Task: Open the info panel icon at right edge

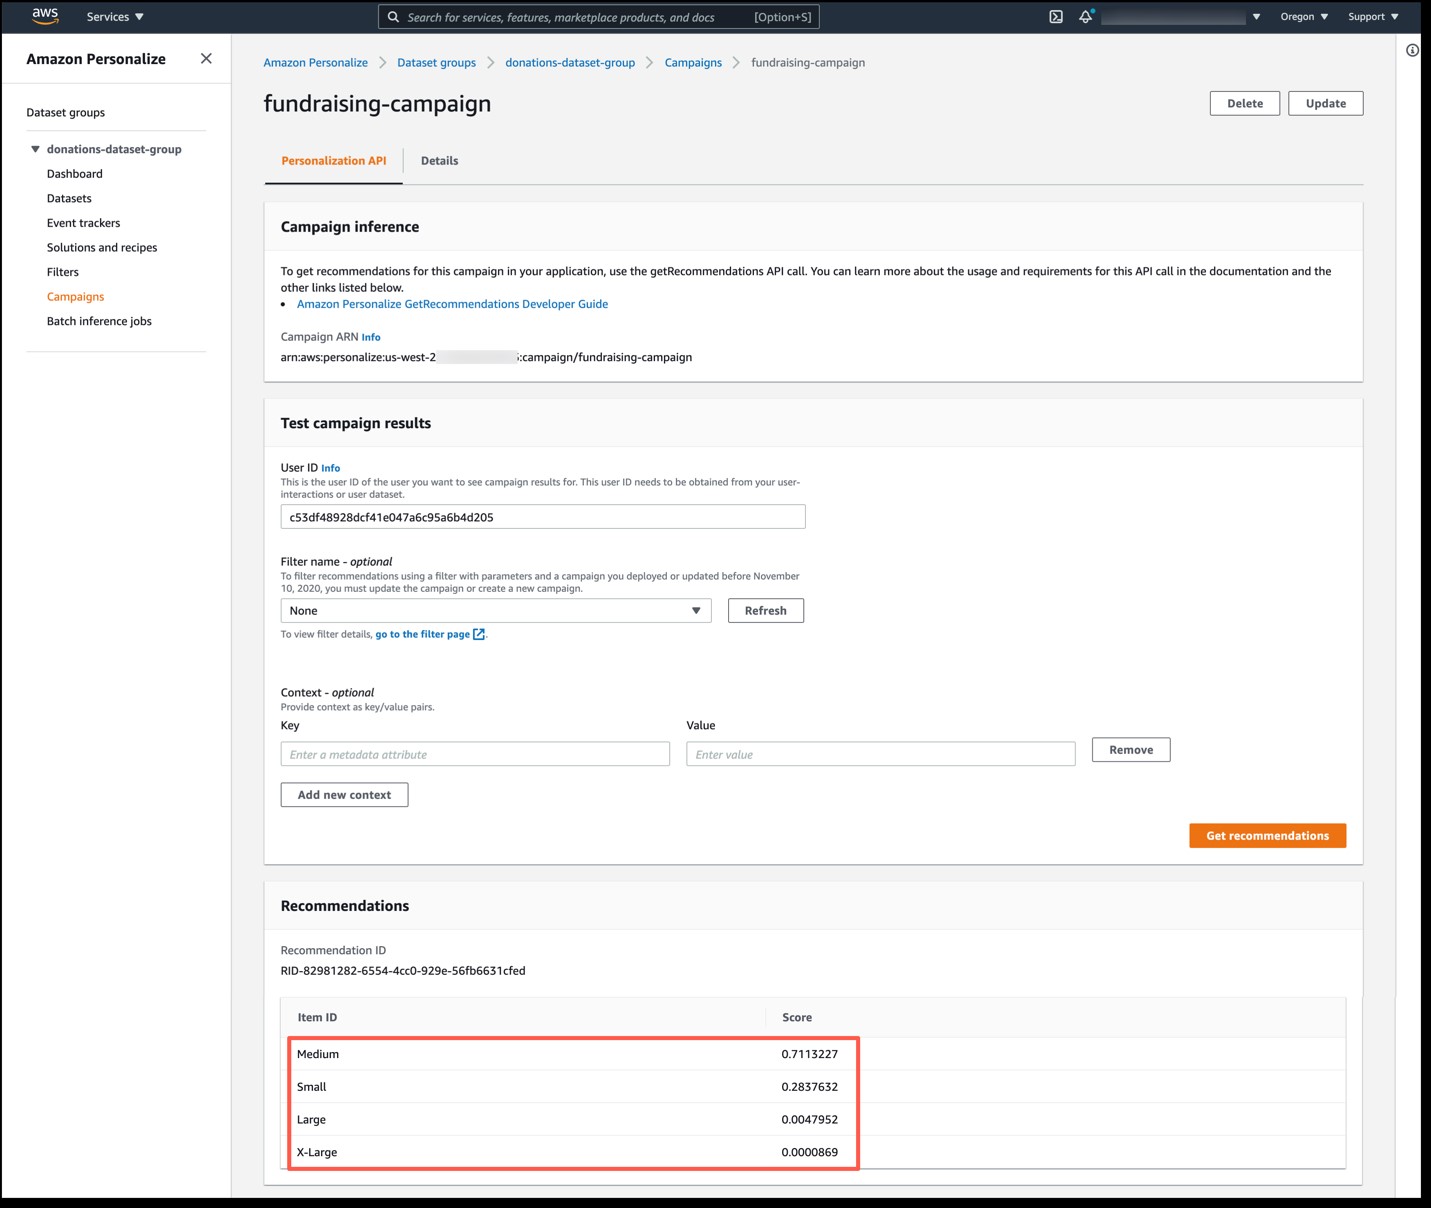Action: [x=1412, y=50]
